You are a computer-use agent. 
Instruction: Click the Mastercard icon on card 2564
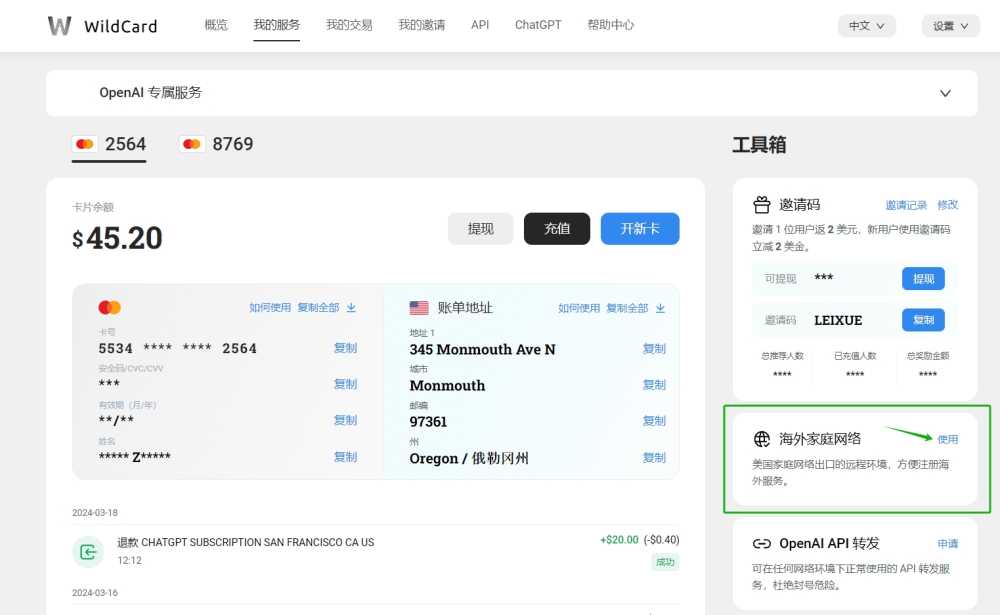85,144
